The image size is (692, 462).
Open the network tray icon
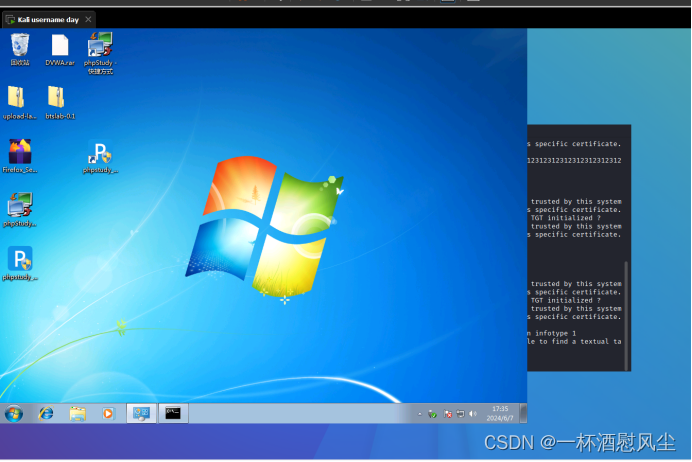(460, 414)
